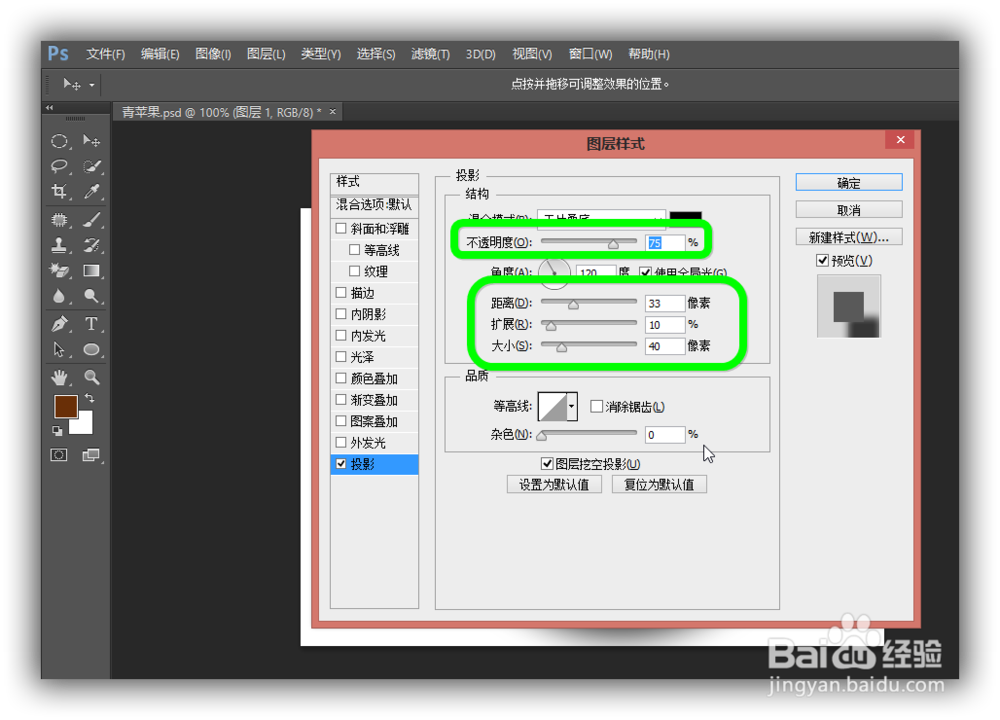Open the 等高线 contour picker

(x=556, y=406)
